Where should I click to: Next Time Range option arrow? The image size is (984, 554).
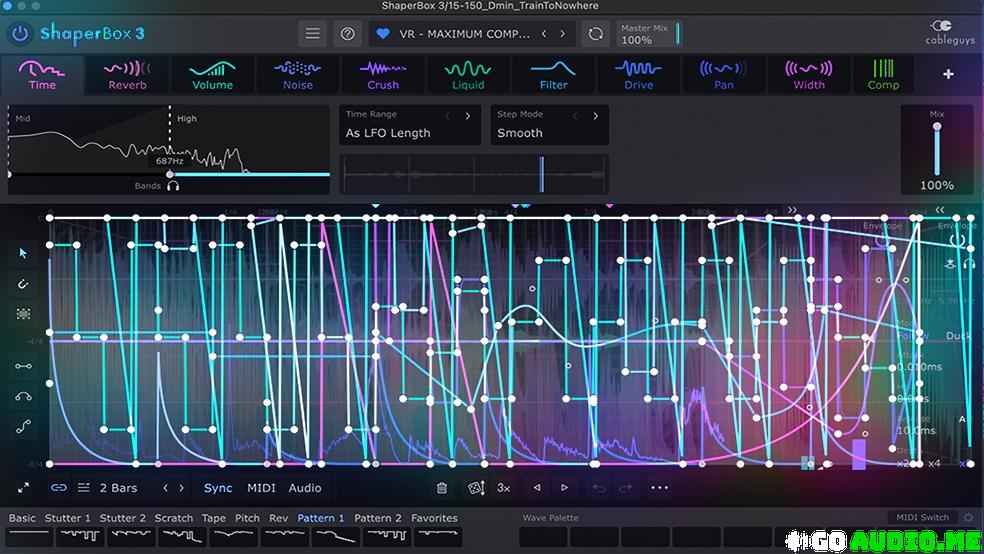[468, 115]
